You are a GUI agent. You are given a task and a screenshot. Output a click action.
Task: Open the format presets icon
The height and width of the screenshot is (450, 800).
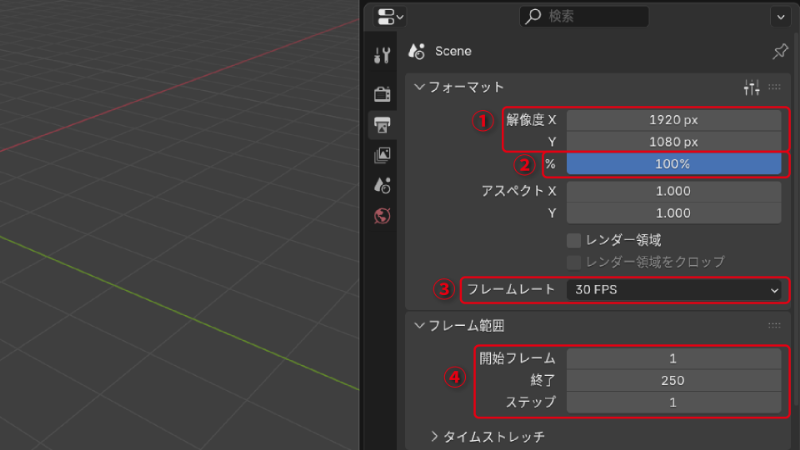tap(752, 87)
